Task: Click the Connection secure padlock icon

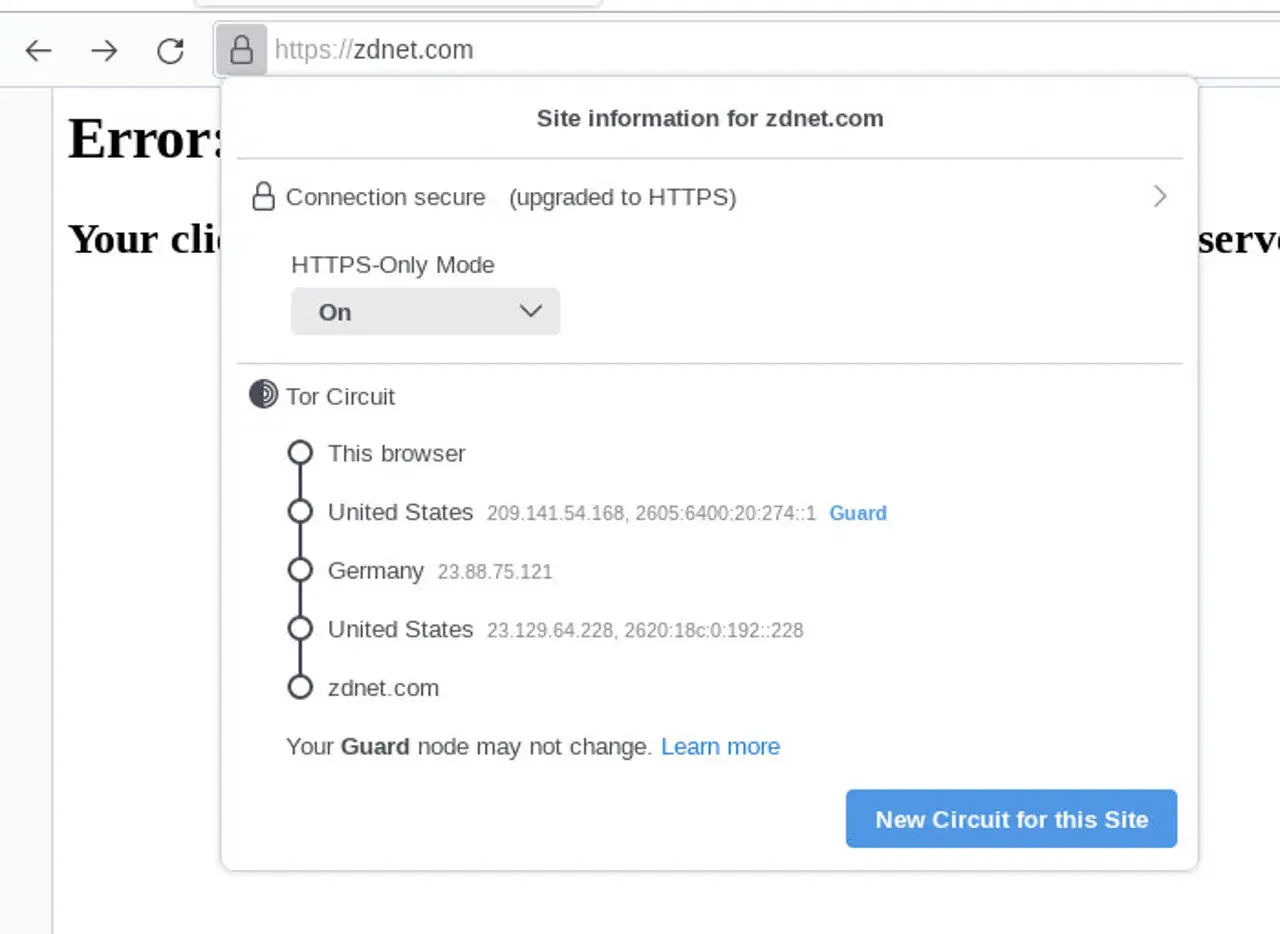Action: [263, 197]
